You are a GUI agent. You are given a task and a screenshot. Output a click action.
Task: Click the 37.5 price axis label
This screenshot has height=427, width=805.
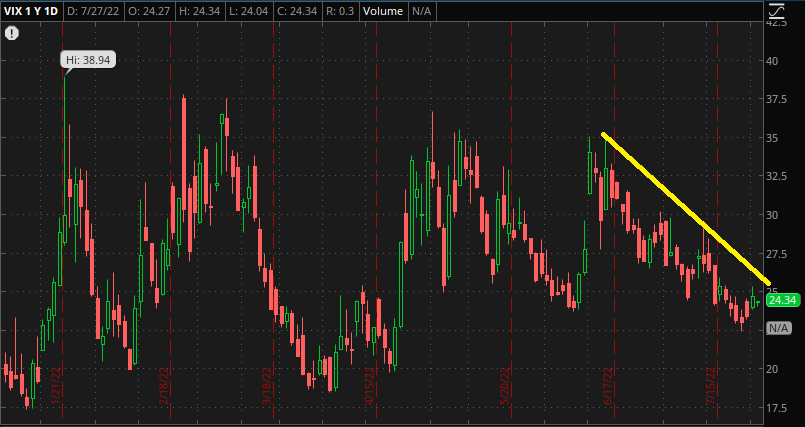[x=776, y=99]
